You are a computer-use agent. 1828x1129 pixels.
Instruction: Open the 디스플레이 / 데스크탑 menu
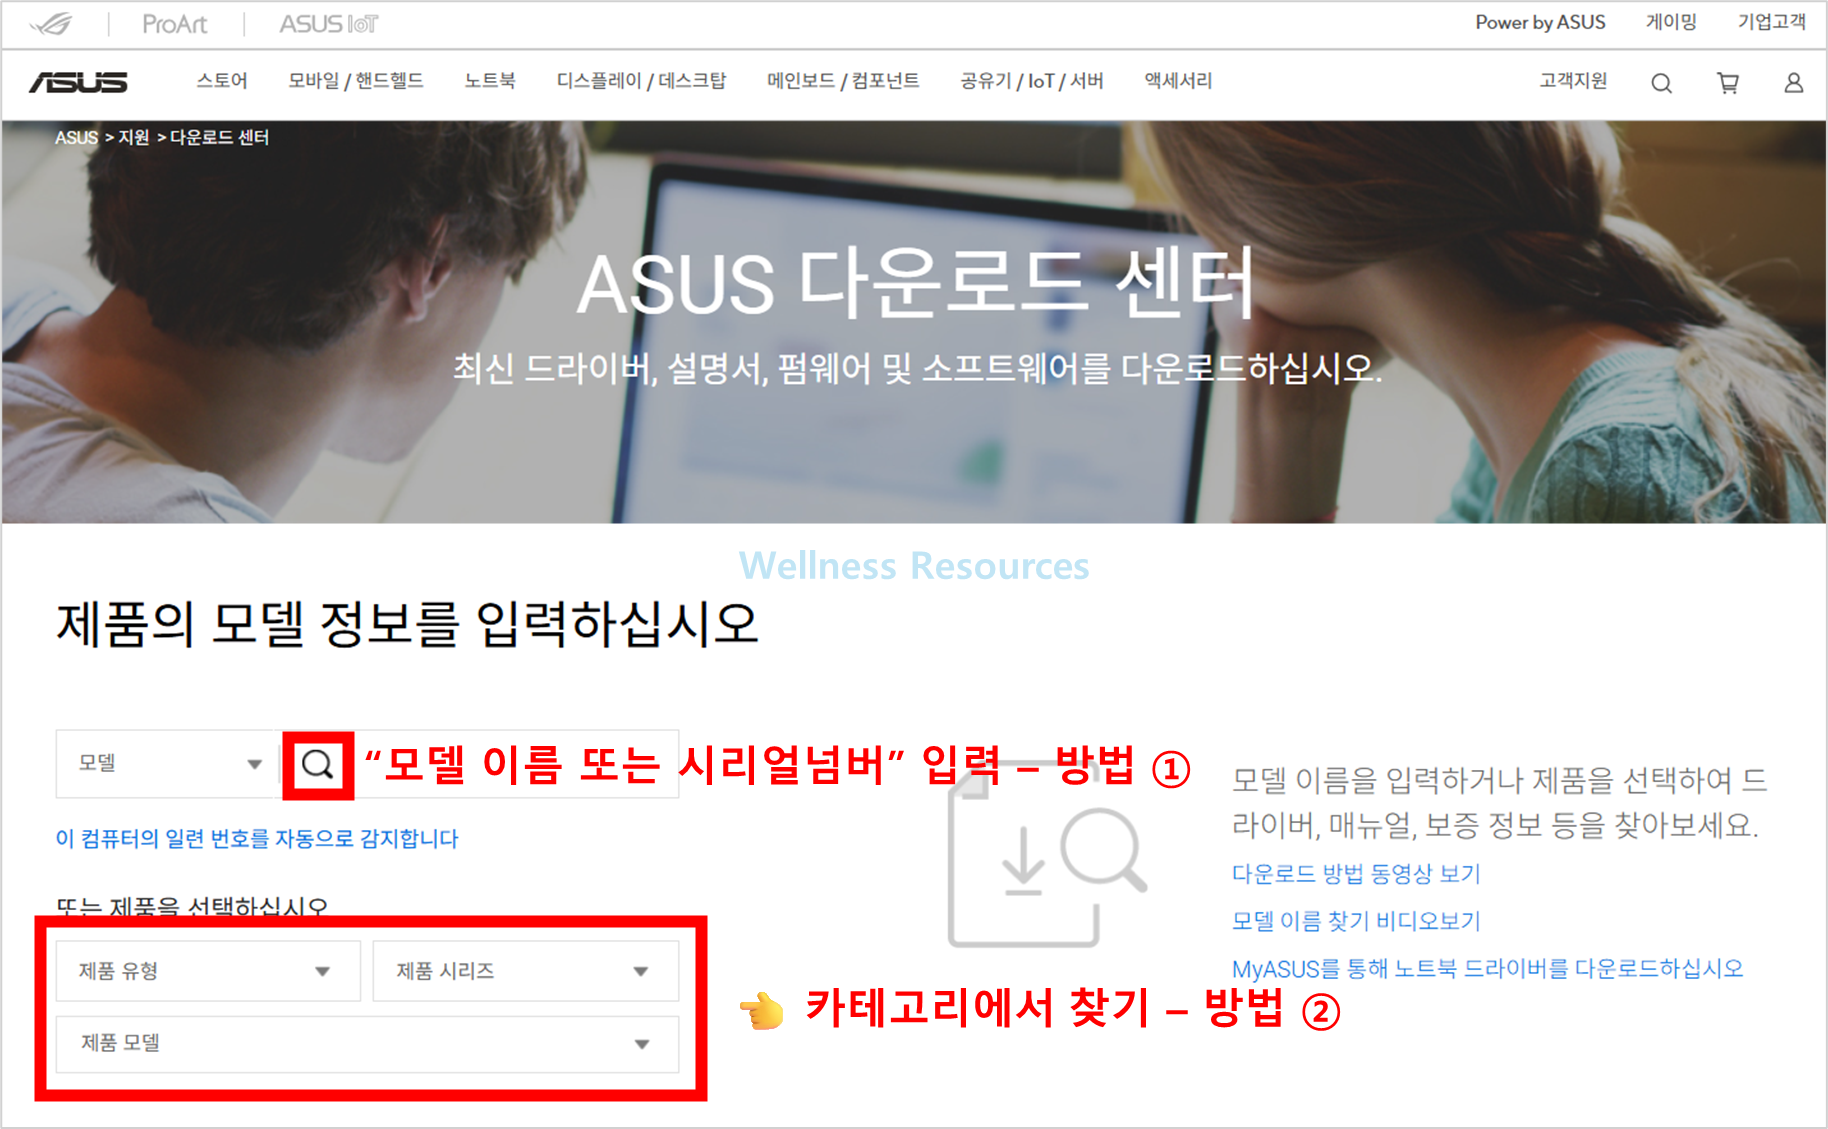(641, 81)
